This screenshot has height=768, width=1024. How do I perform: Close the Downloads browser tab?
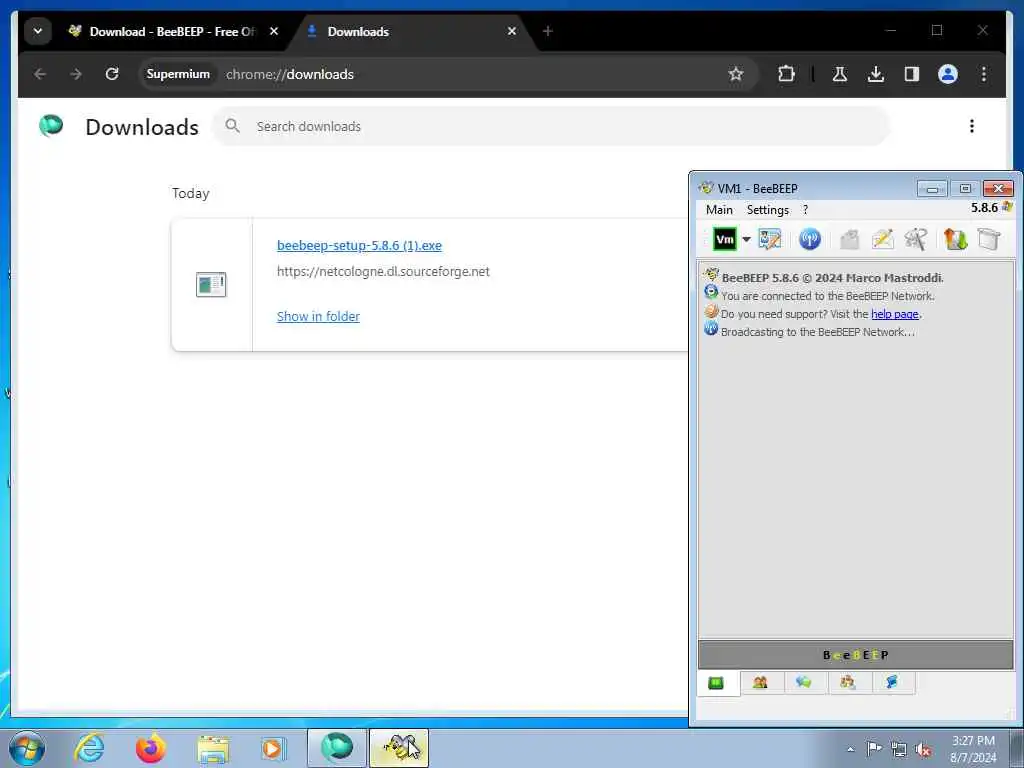(x=512, y=31)
